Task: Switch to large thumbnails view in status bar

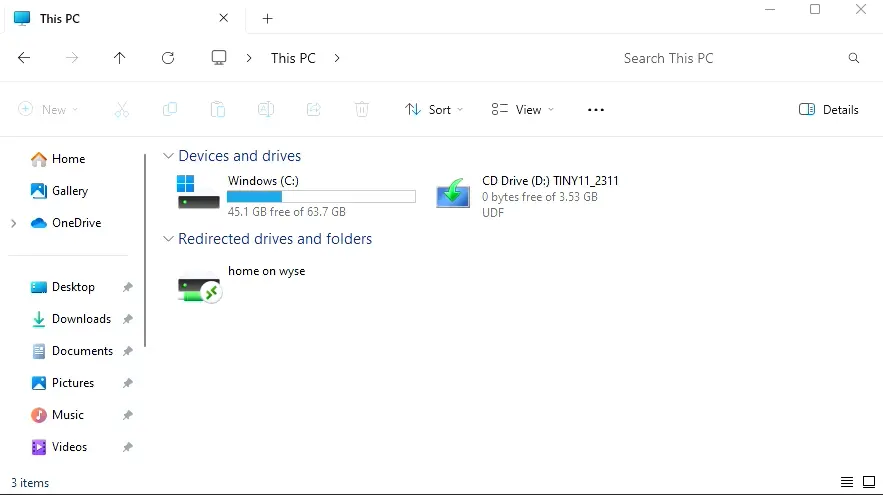Action: (x=869, y=483)
